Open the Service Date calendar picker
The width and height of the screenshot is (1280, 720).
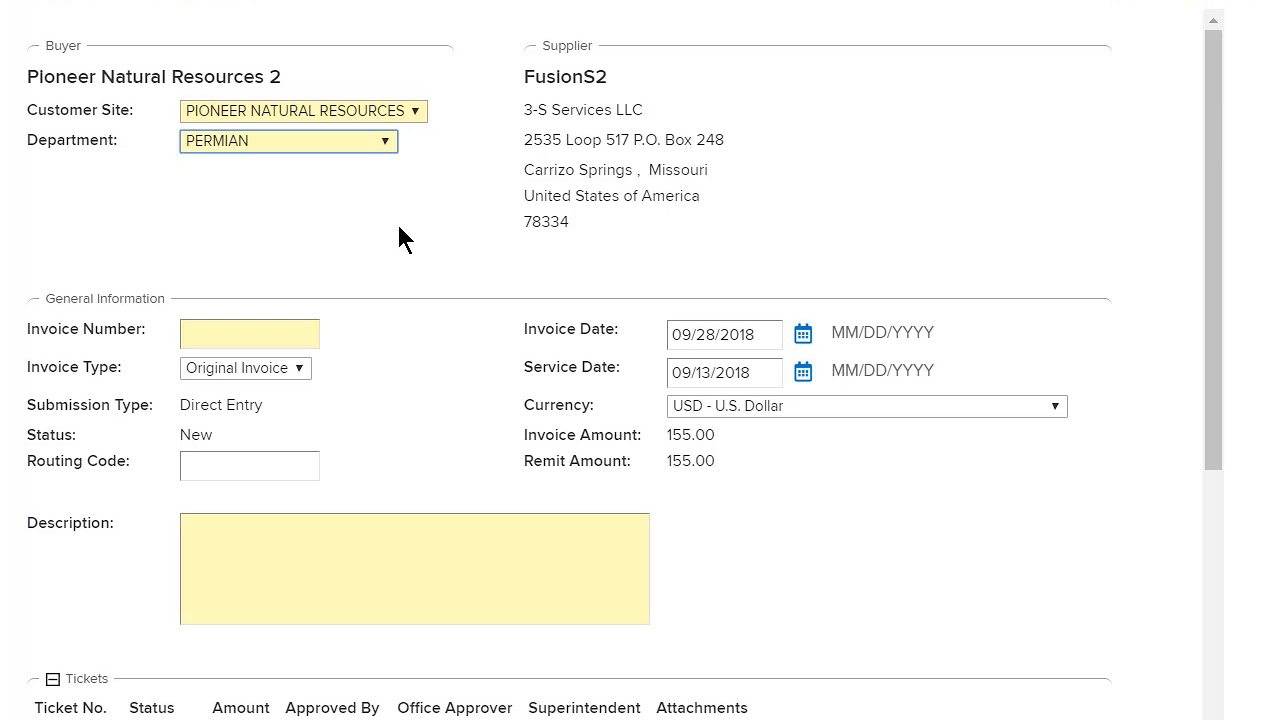[803, 372]
